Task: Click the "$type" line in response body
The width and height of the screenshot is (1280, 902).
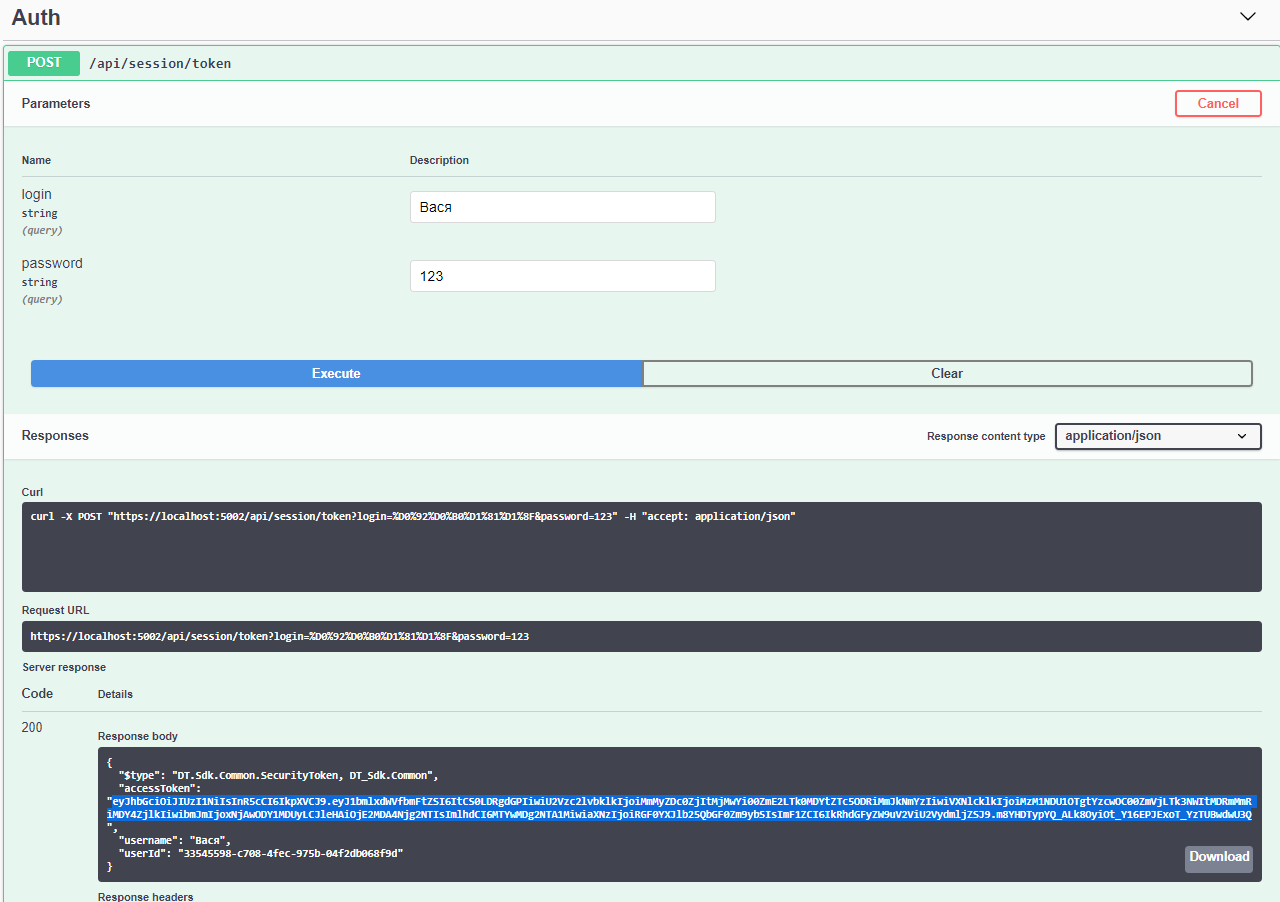Action: click(278, 775)
